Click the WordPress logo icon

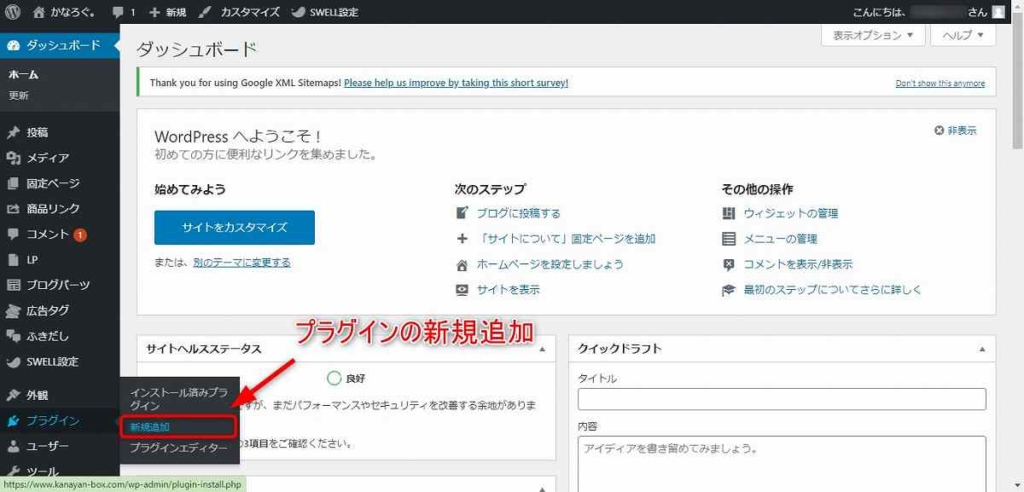click(12, 12)
